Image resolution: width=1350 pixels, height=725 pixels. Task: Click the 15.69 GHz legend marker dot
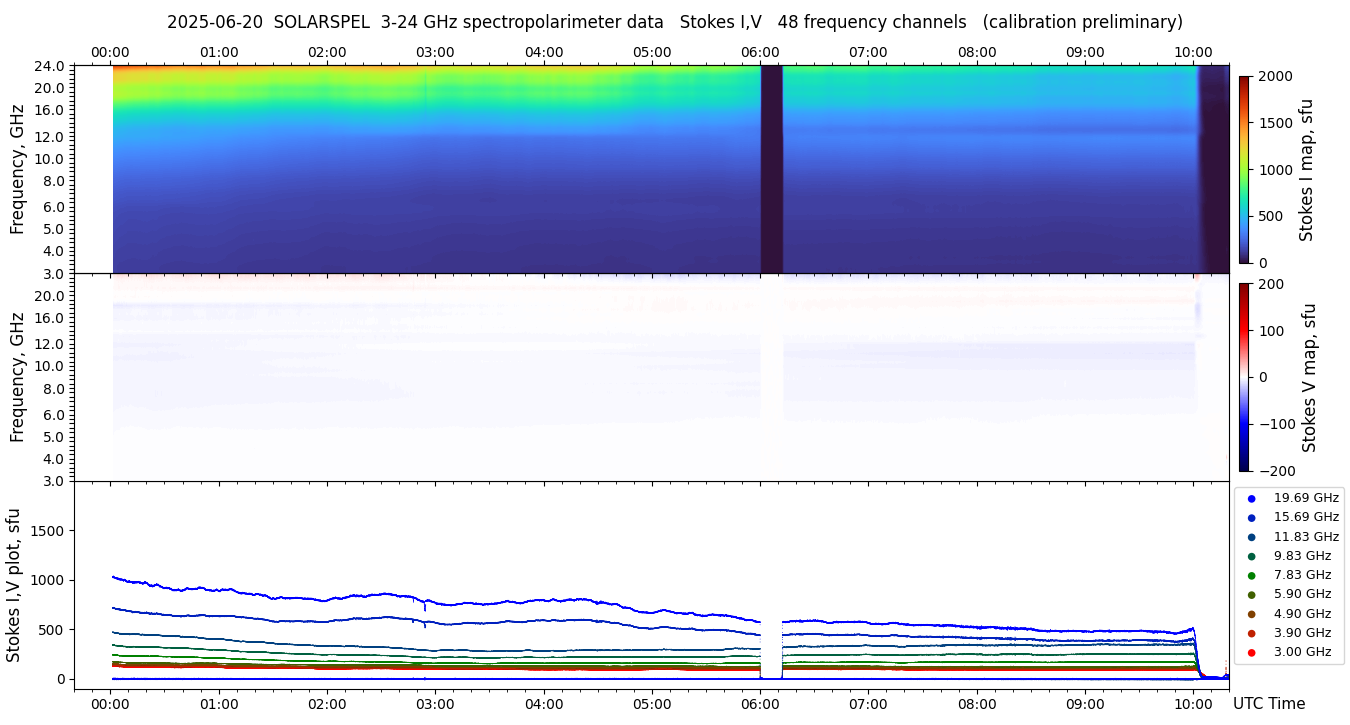1251,517
